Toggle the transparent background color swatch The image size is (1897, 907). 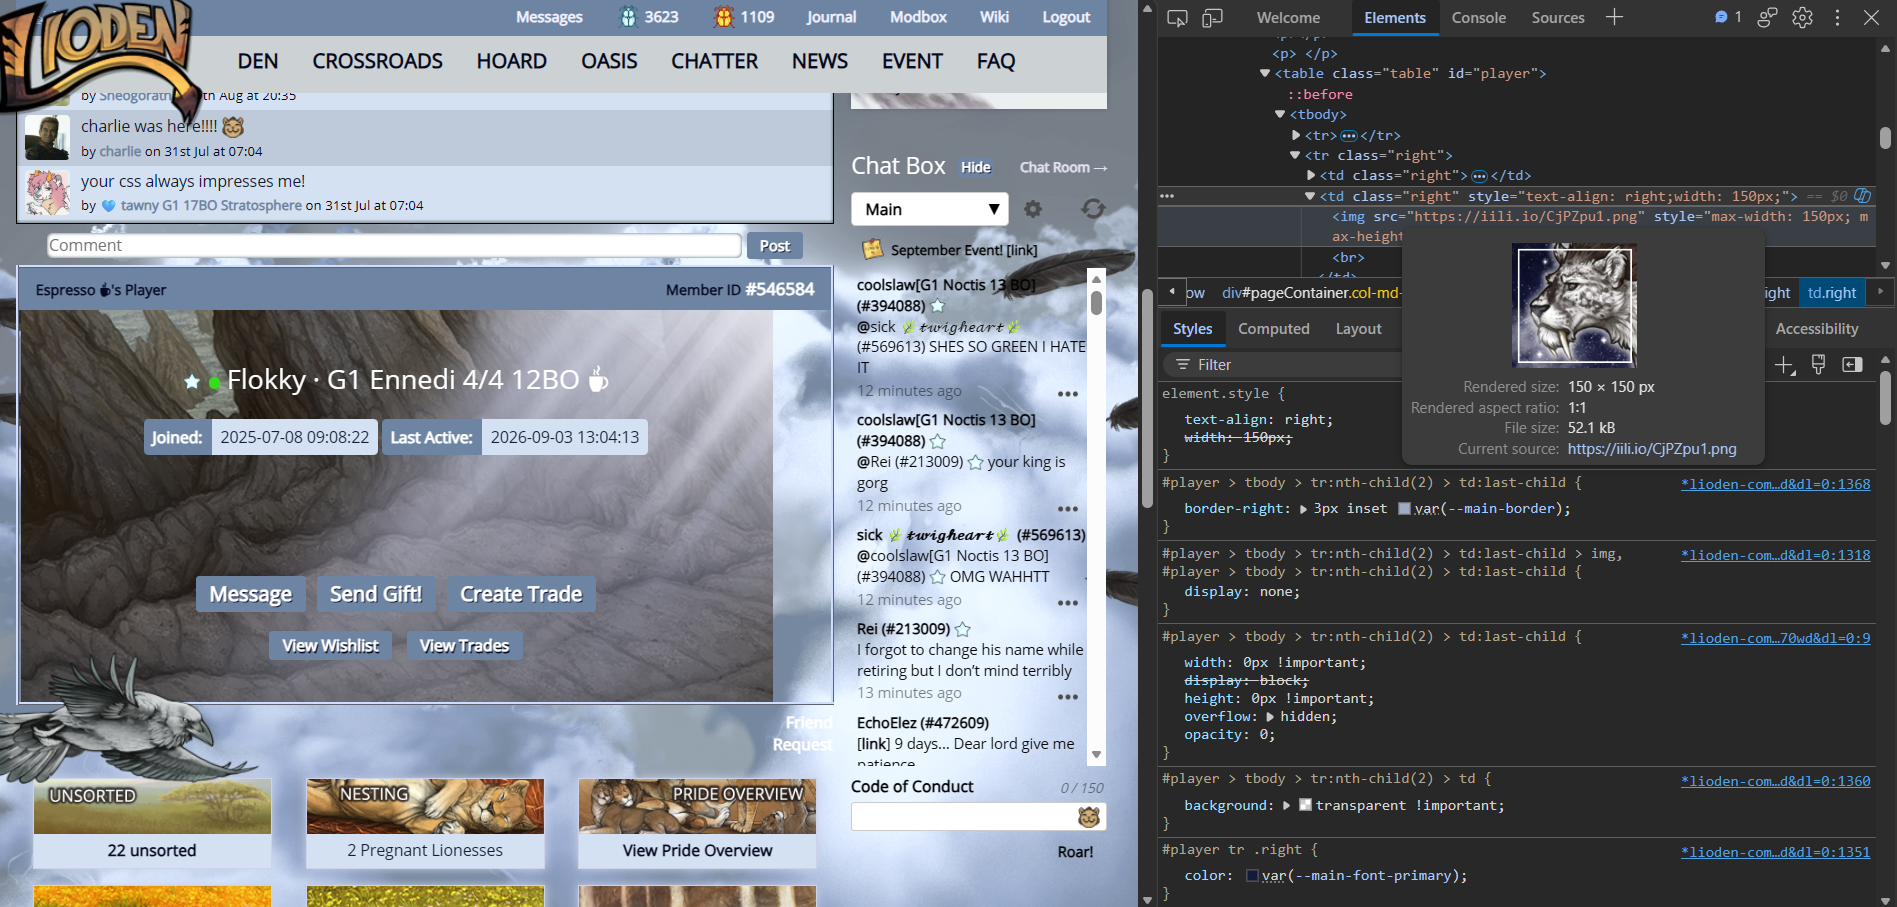(1305, 805)
